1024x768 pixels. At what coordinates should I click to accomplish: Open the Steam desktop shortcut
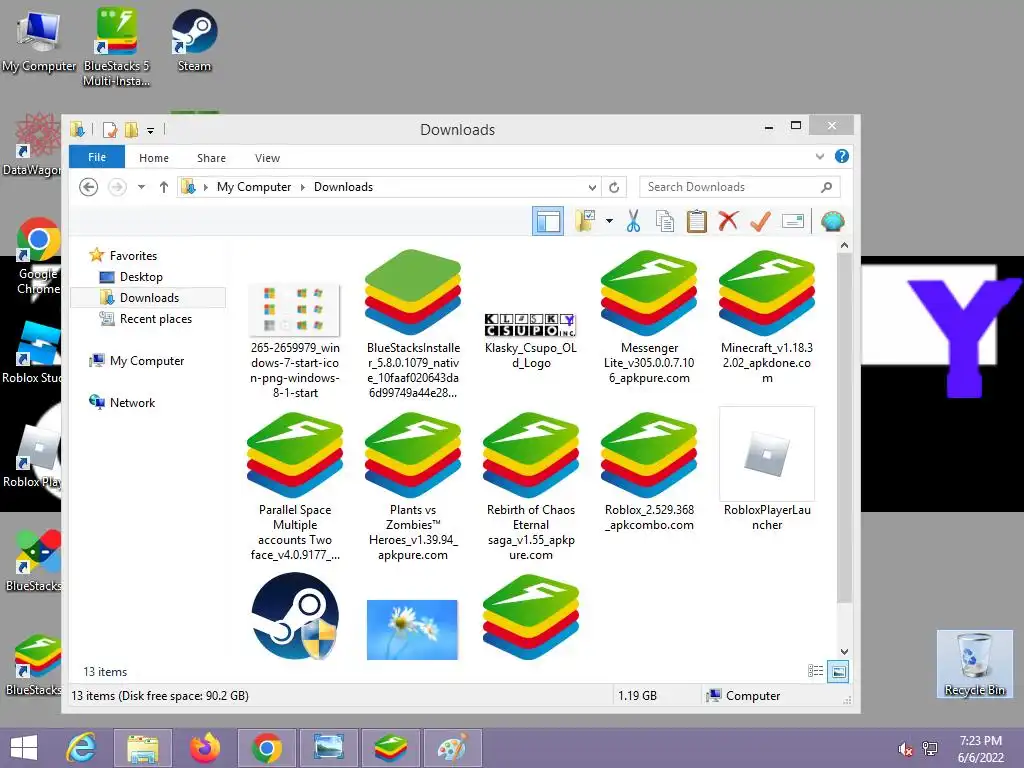(x=194, y=40)
